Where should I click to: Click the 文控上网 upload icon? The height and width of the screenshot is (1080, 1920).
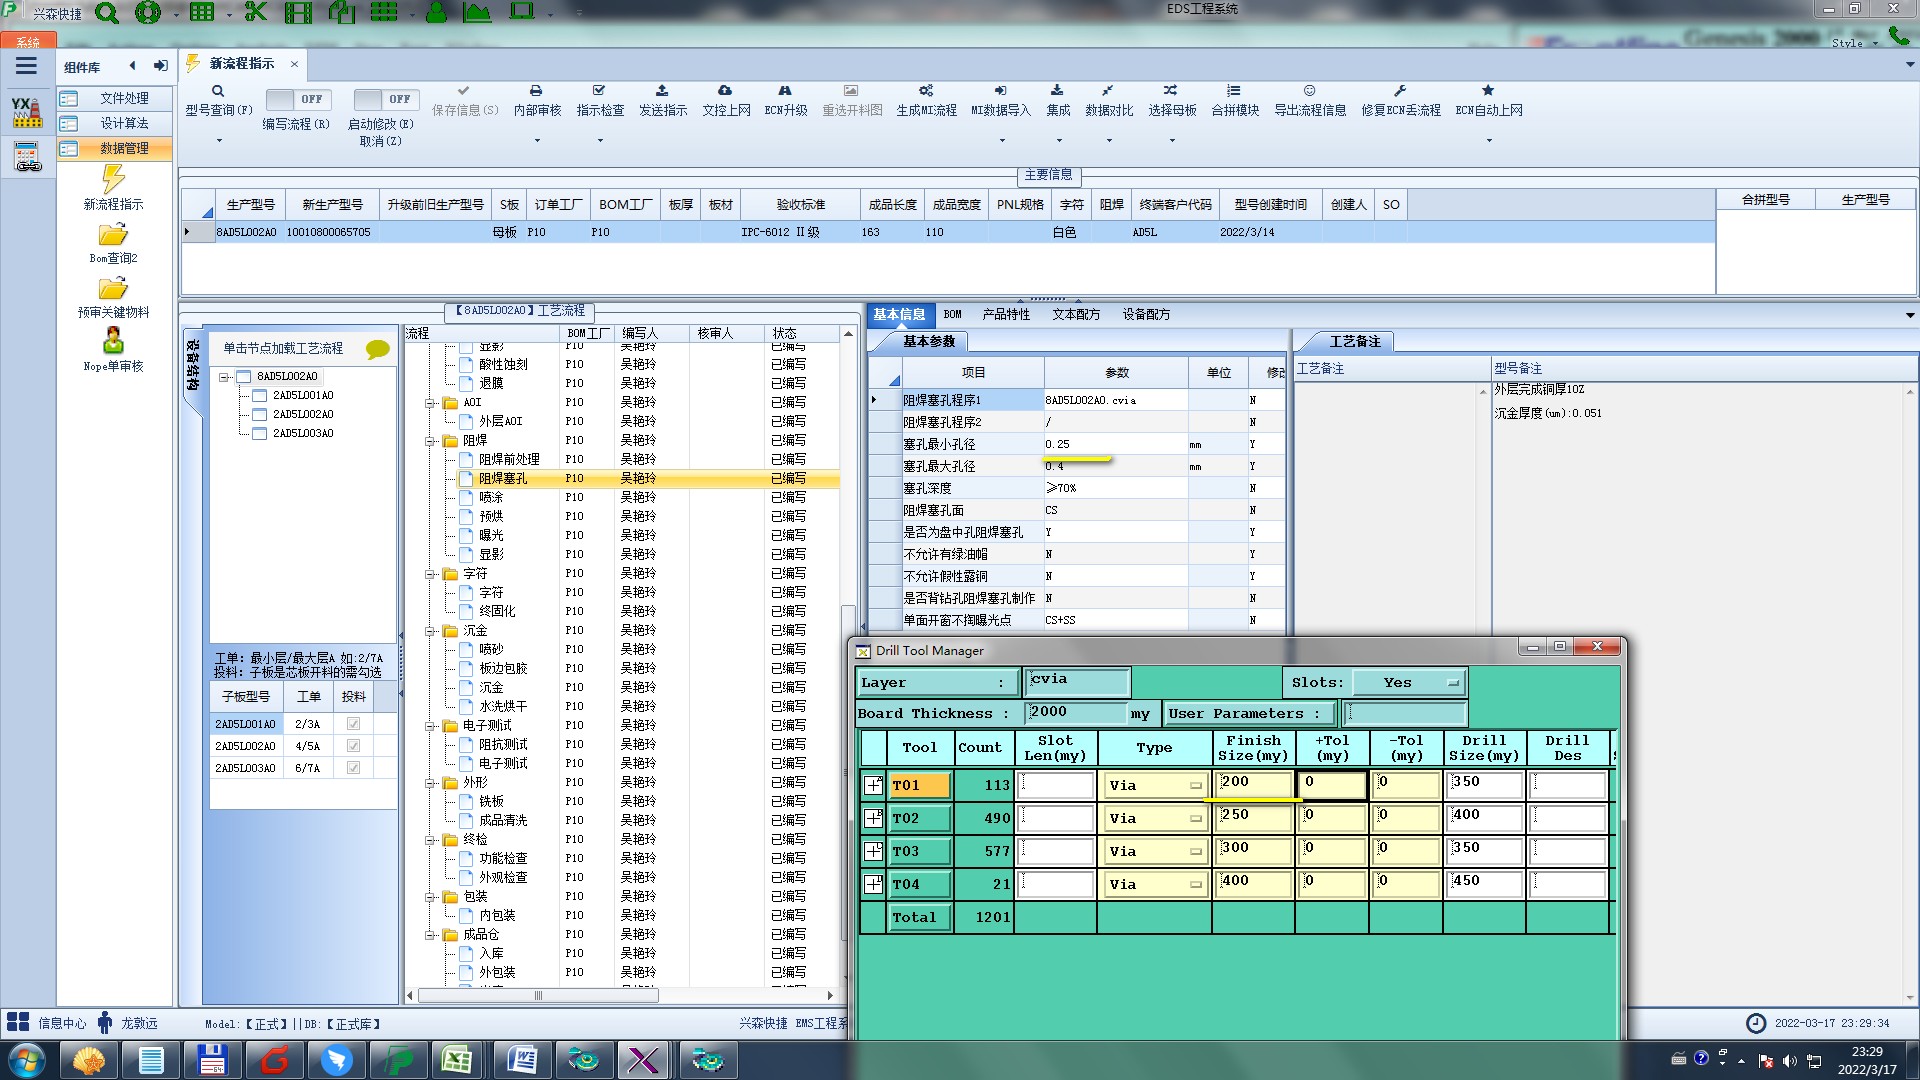pos(725,91)
